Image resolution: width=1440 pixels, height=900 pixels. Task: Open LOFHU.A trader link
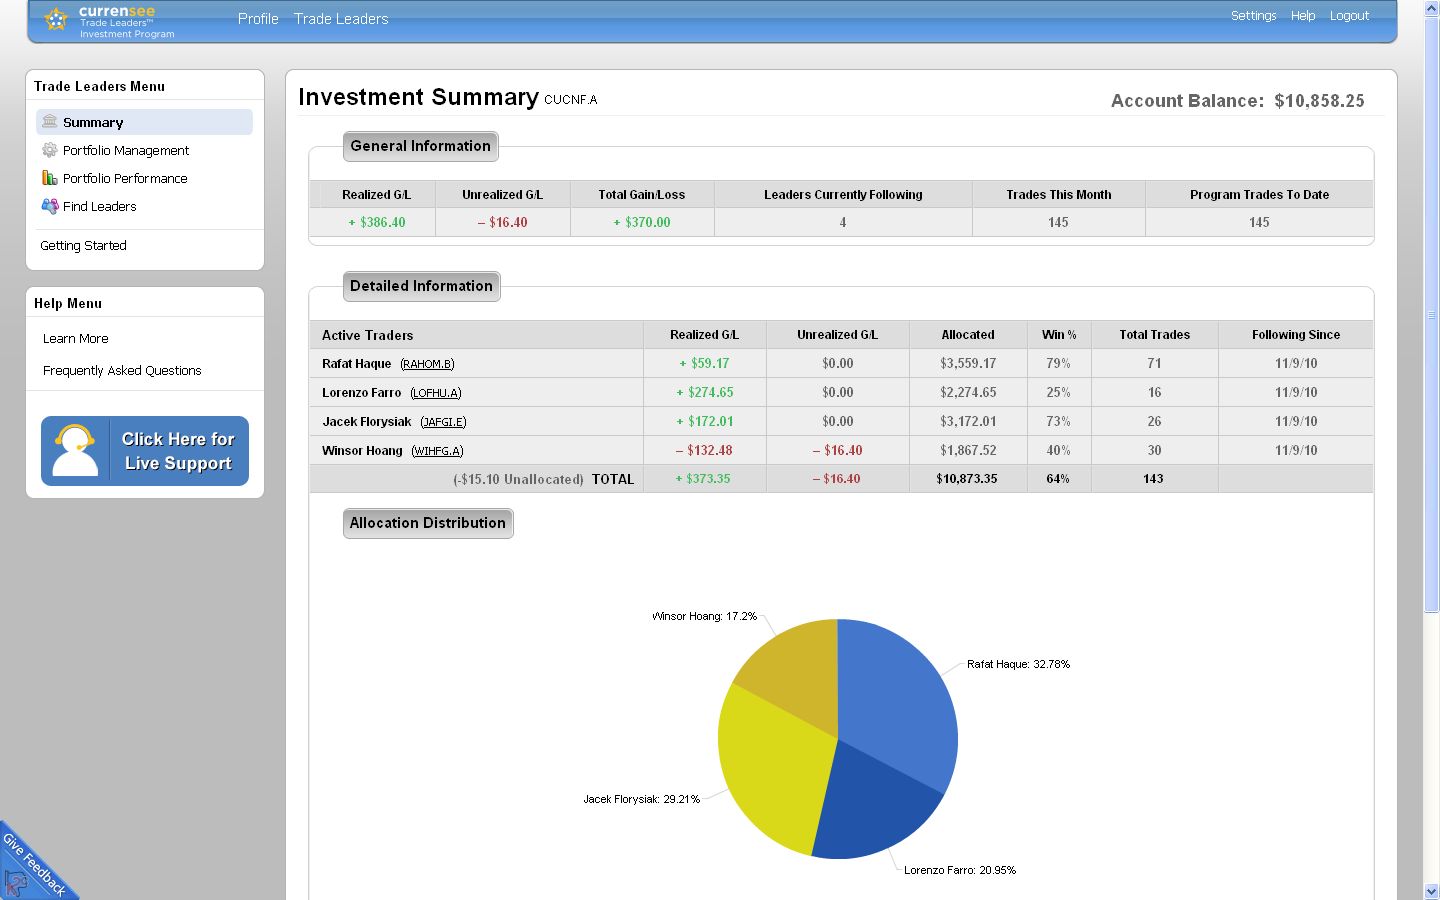point(436,393)
